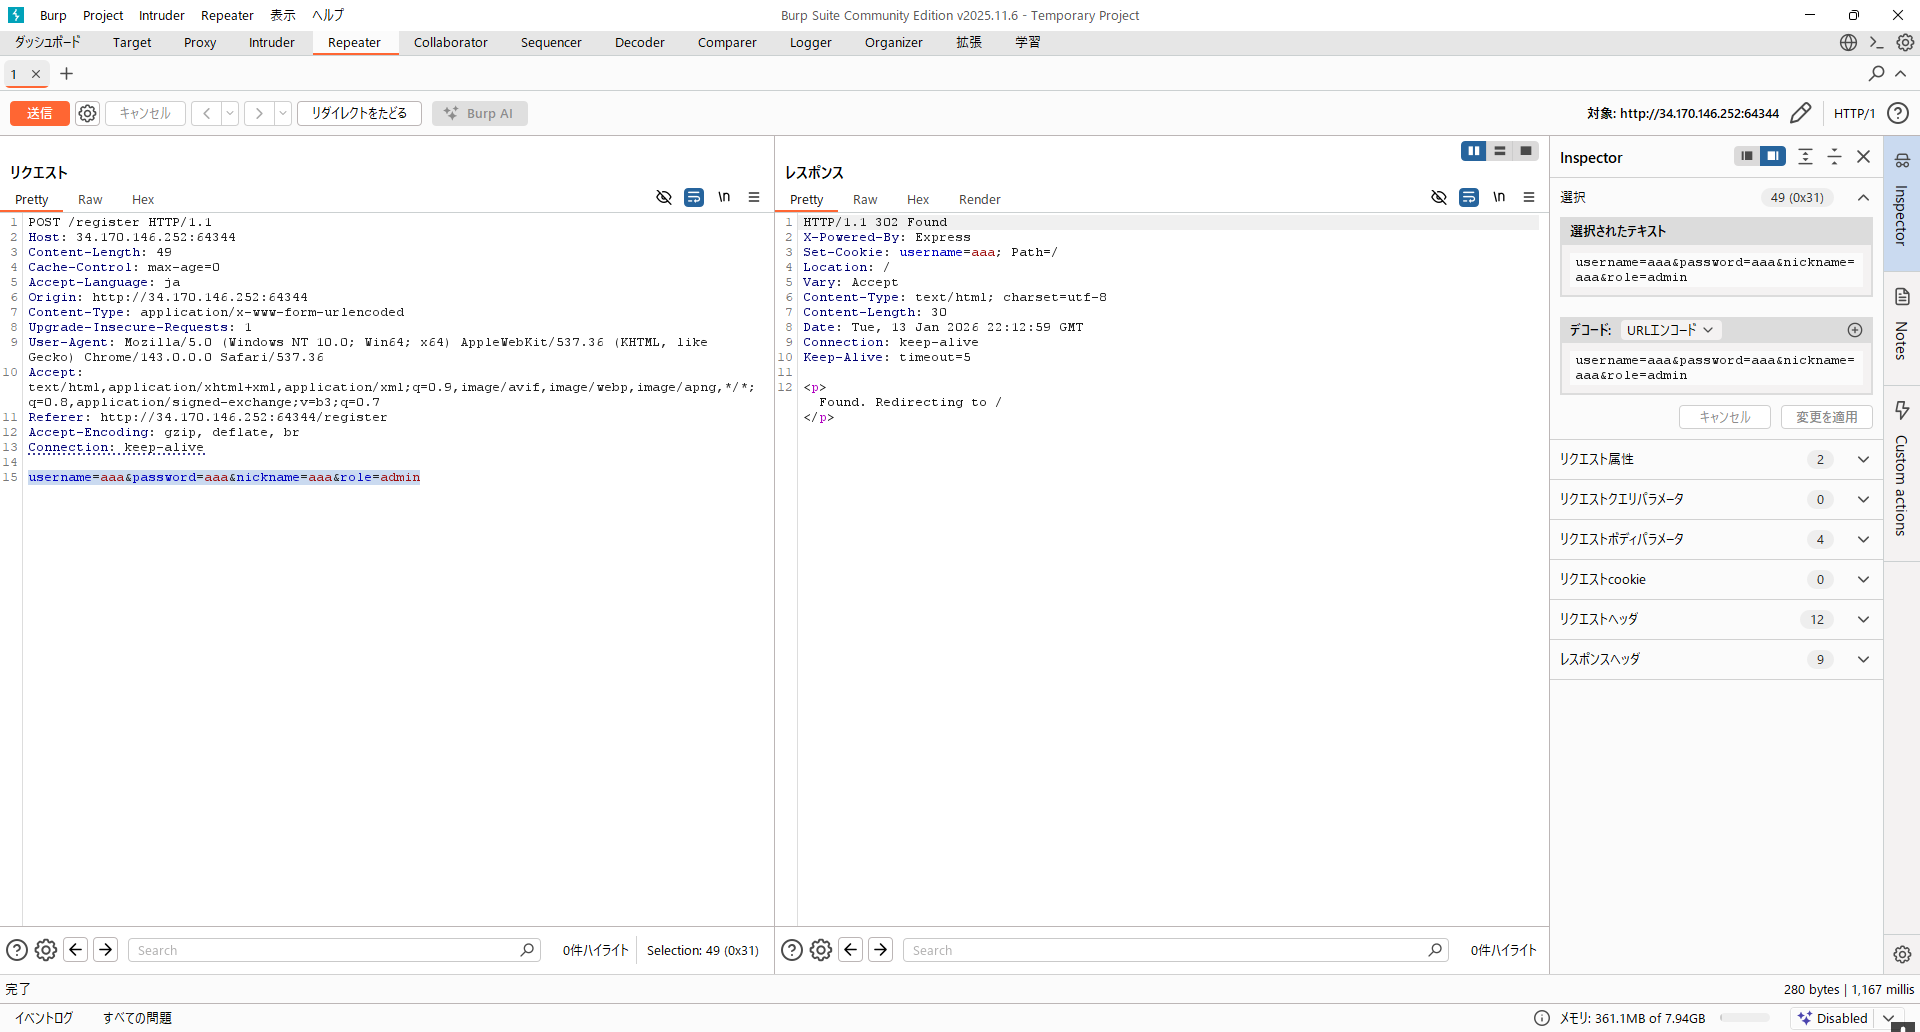Screen dimensions: 1920x1032
Task: Open the イベントログ at the bottom
Action: click(x=44, y=1018)
